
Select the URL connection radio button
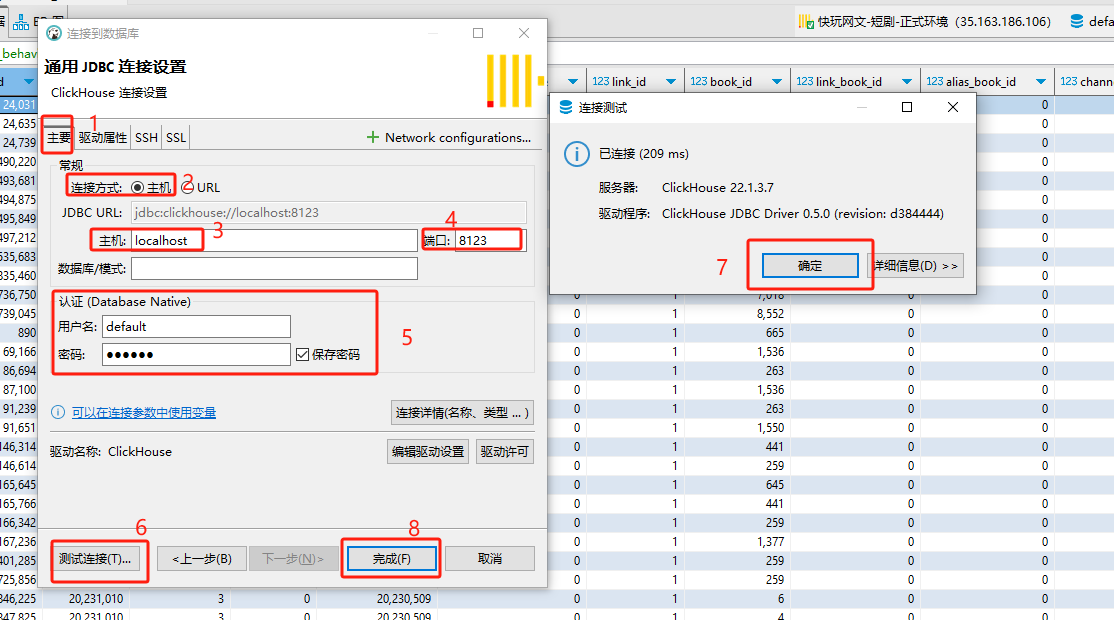(x=188, y=187)
